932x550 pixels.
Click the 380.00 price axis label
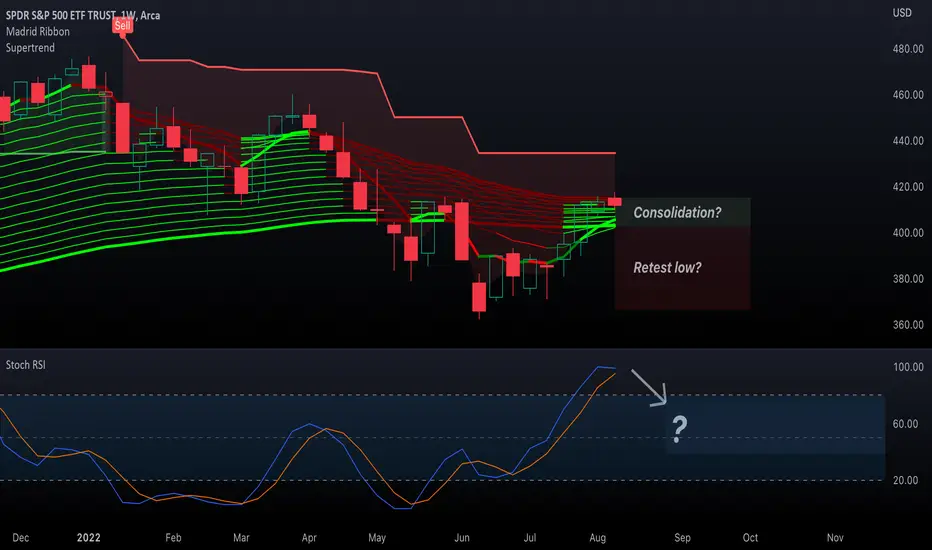tap(908, 279)
